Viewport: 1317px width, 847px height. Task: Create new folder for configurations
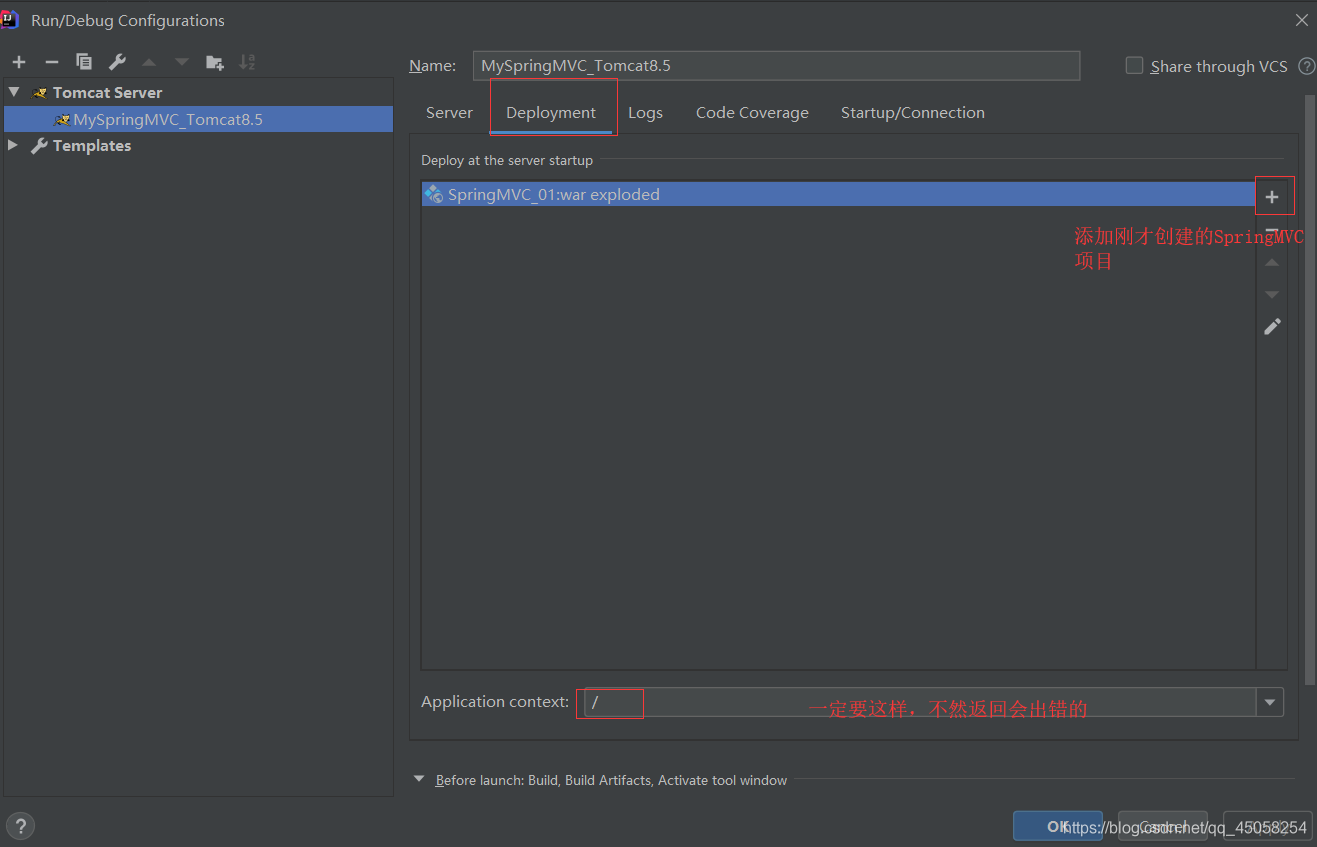pos(215,62)
